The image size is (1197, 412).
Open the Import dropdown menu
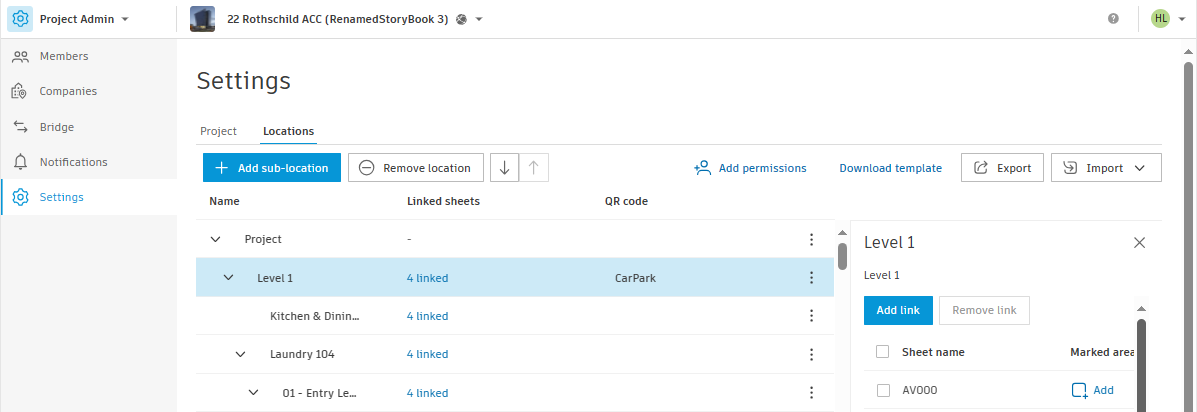1106,168
